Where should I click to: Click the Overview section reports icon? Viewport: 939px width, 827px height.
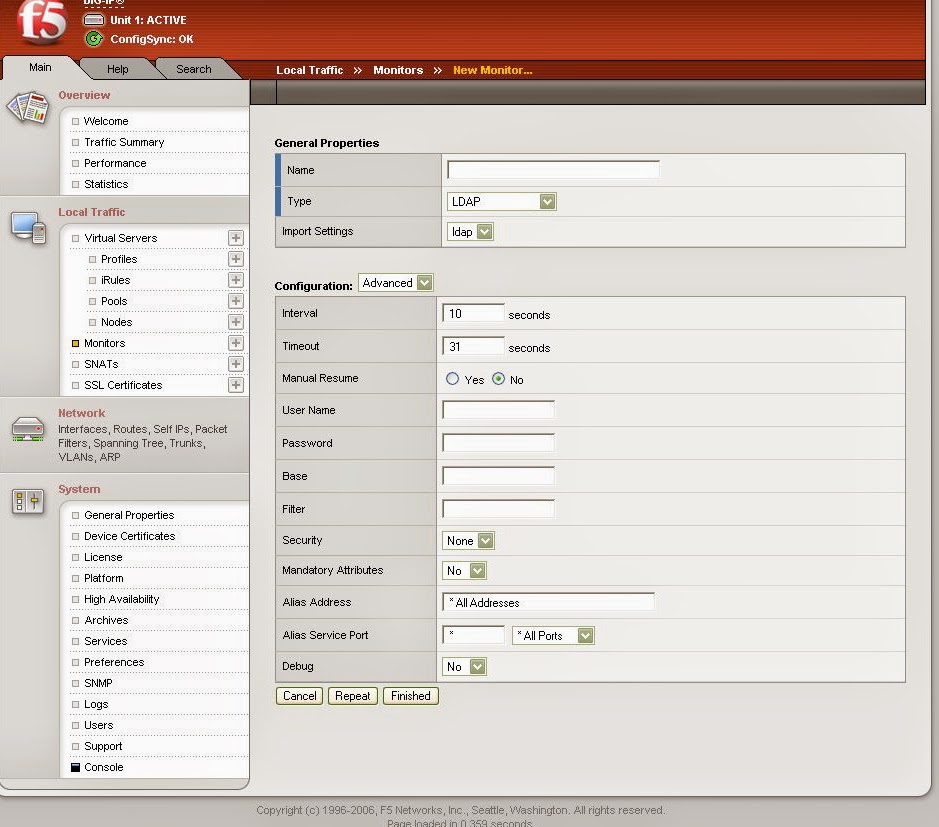(28, 107)
